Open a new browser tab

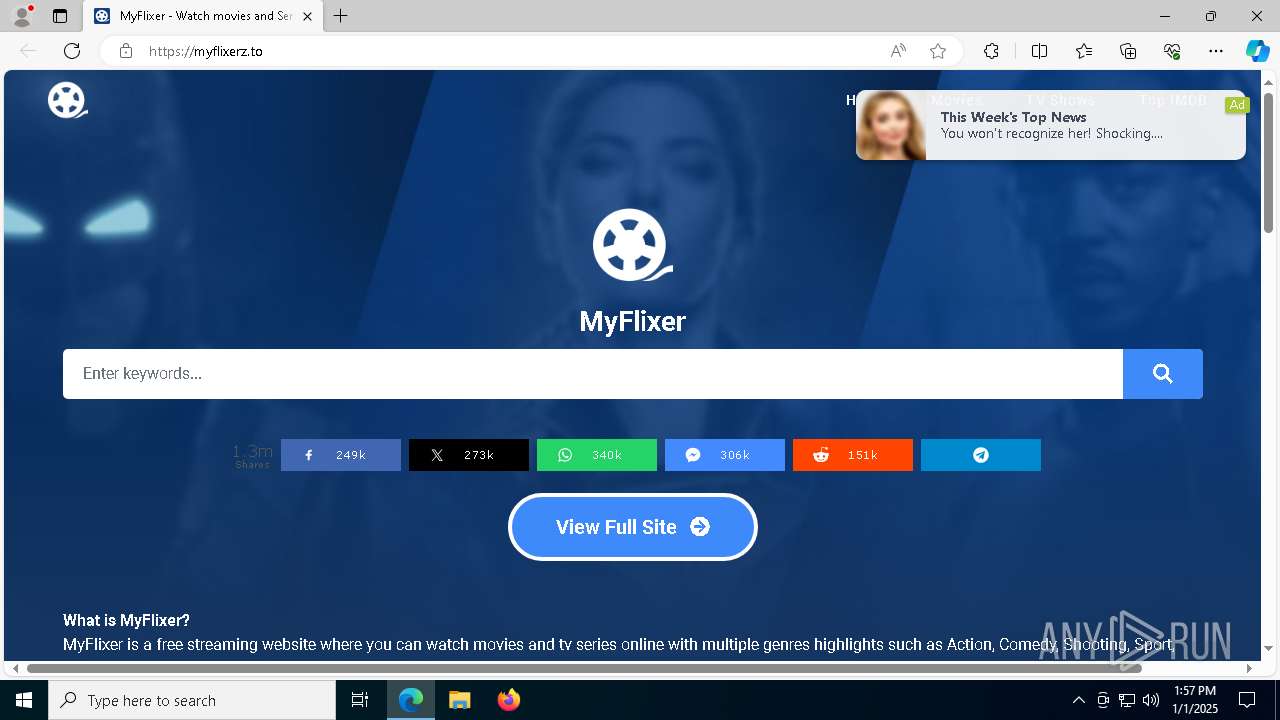click(x=341, y=16)
